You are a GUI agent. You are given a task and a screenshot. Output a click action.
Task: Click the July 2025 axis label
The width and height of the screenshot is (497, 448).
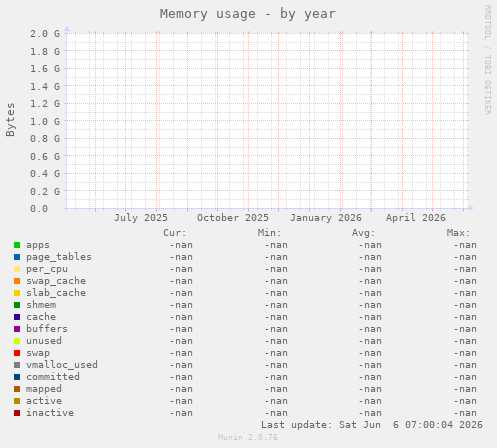point(141,218)
